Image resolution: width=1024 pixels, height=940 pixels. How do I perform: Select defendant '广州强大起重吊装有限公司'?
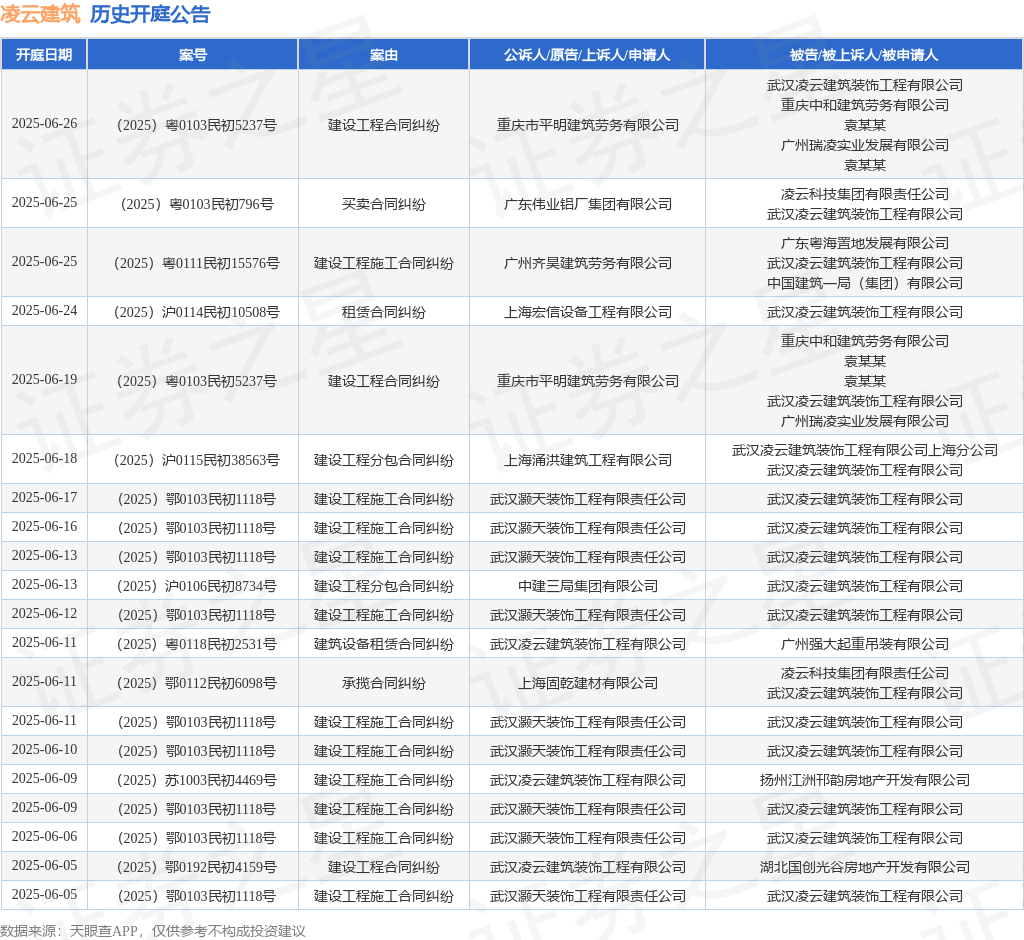tap(865, 645)
